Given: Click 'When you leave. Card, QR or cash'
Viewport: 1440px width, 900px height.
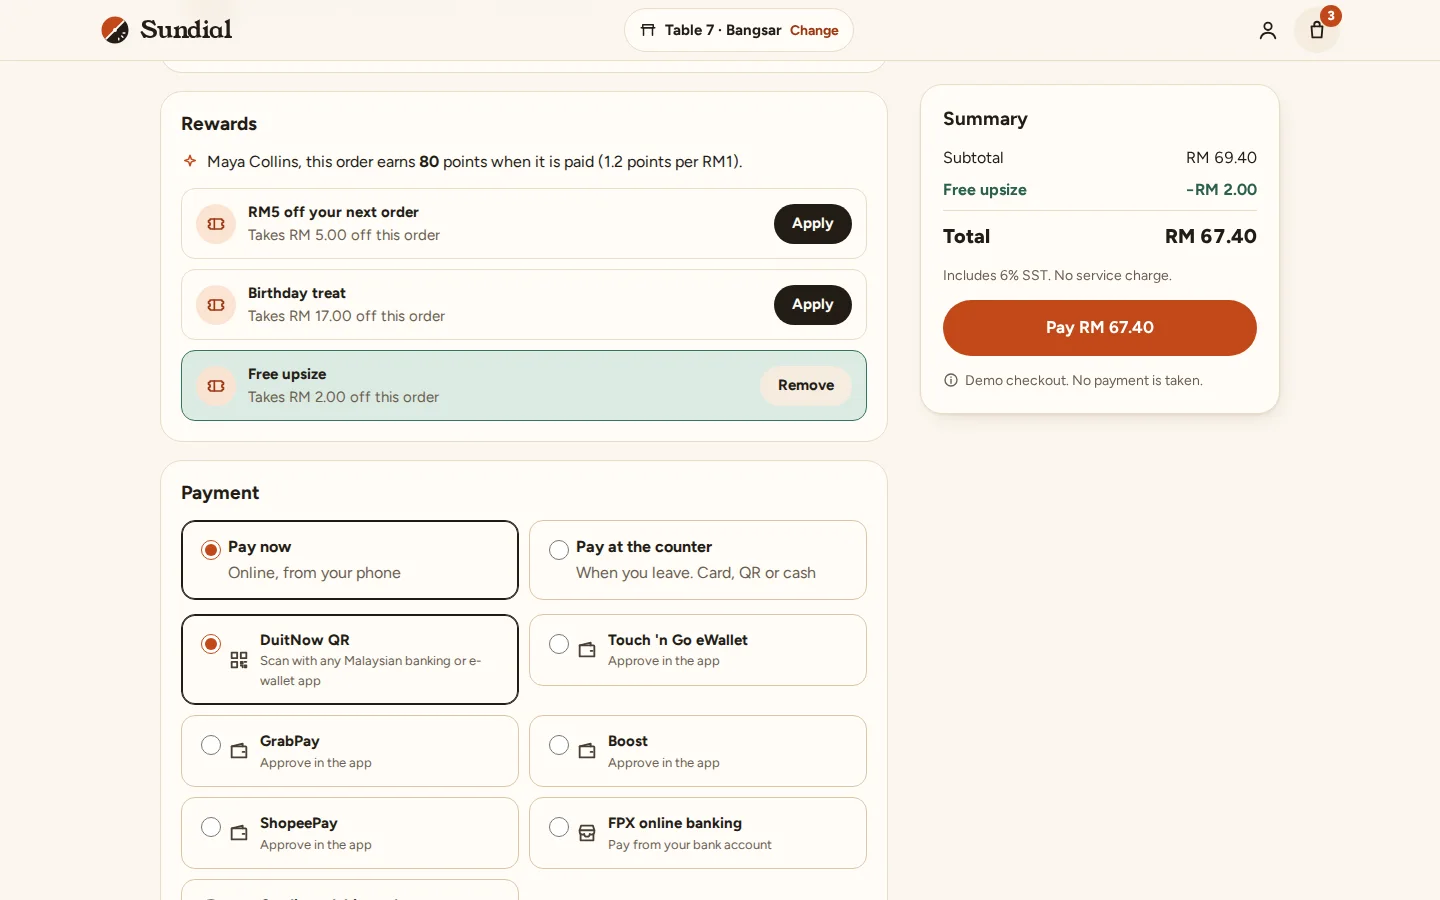Looking at the screenshot, I should pyautogui.click(x=696, y=573).
